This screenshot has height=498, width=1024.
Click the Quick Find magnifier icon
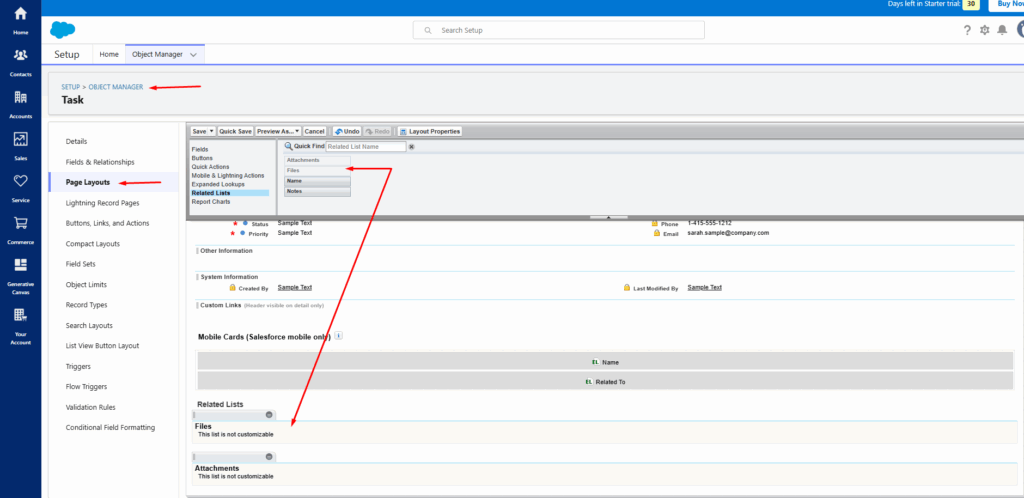(288, 146)
